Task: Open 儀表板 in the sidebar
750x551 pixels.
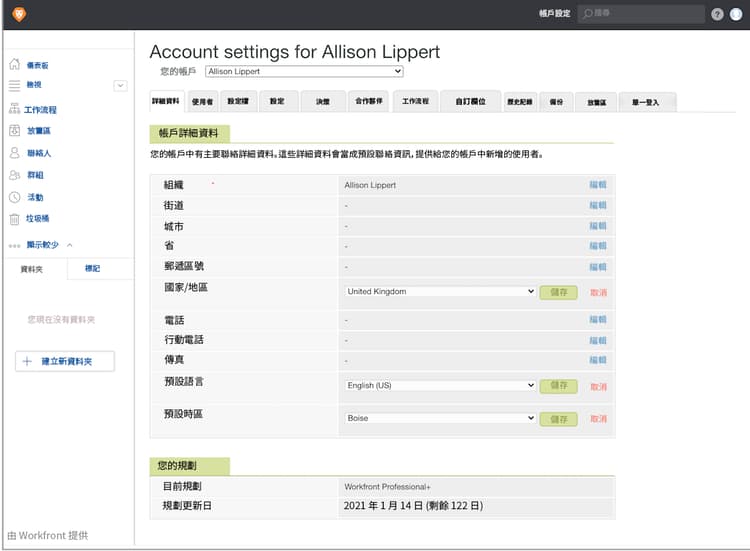Action: coord(37,65)
